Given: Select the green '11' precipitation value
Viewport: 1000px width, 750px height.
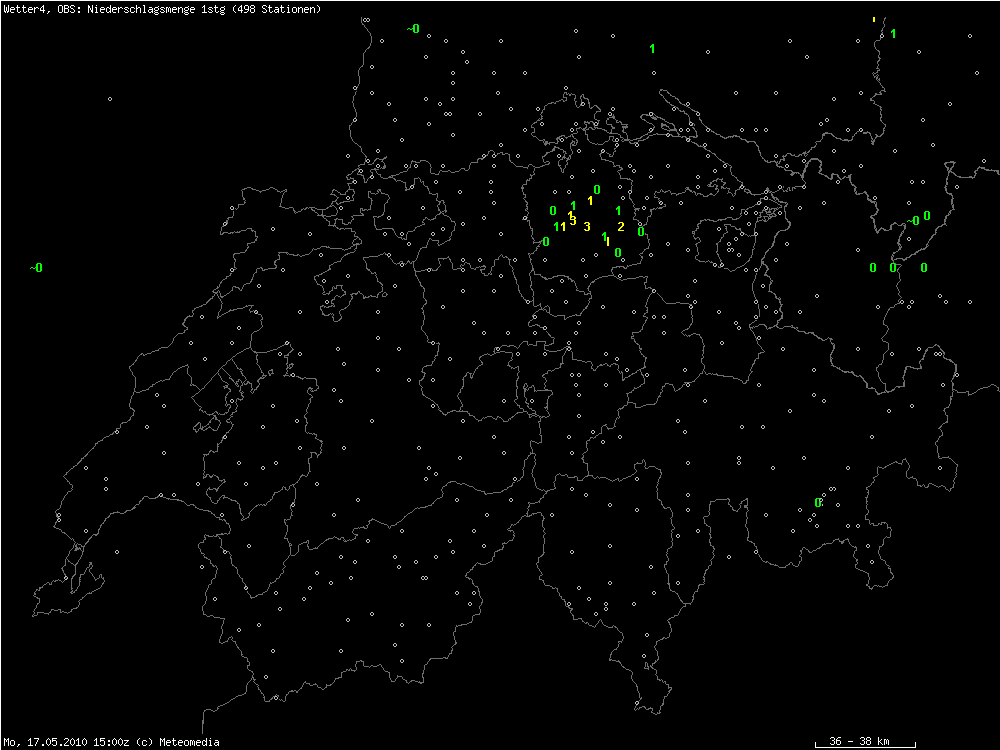Looking at the screenshot, I should [559, 226].
